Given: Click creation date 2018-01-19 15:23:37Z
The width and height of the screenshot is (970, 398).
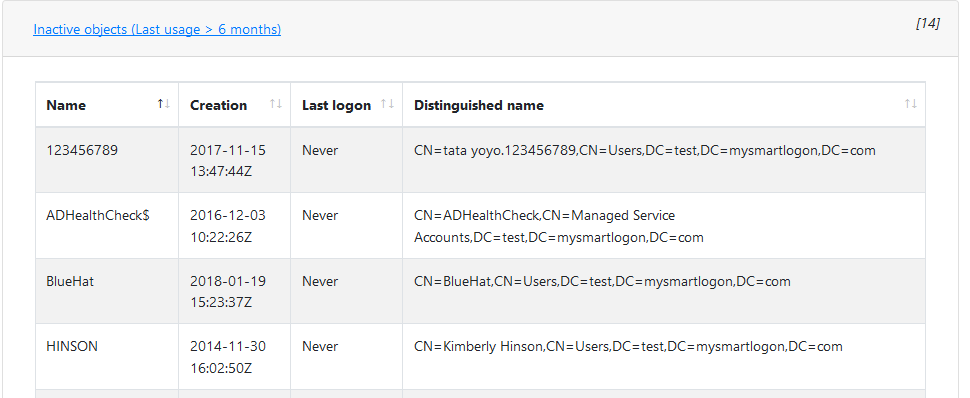Looking at the screenshot, I should (228, 292).
